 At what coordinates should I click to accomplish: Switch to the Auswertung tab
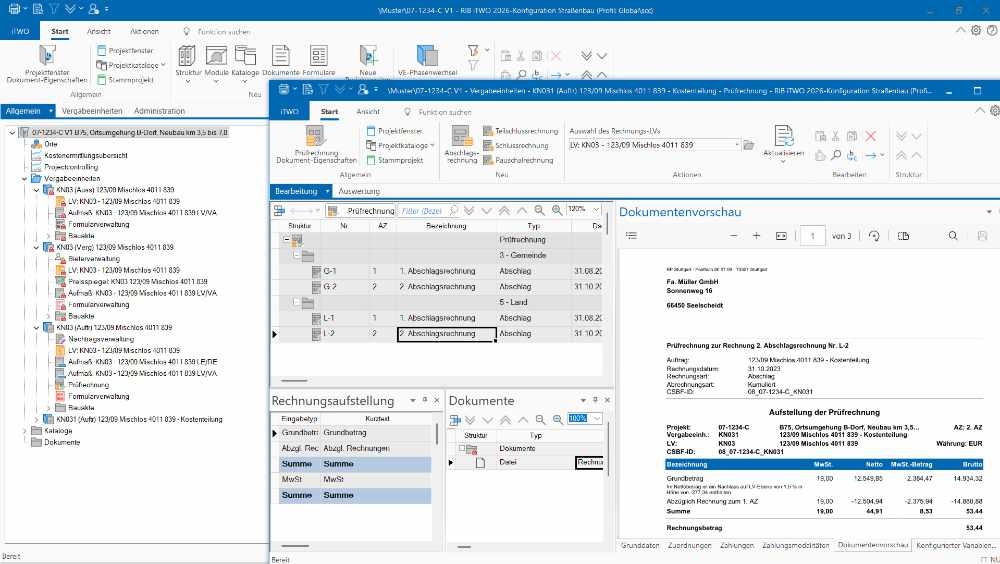pos(359,191)
